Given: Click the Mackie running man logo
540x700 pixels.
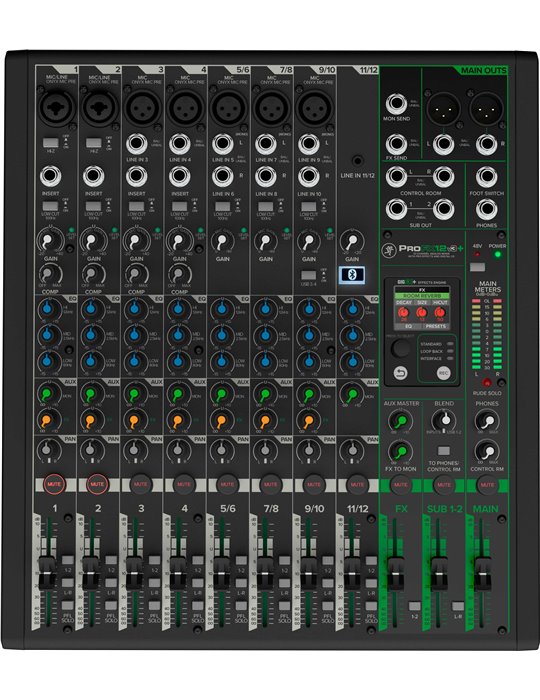Looking at the screenshot, I should click(x=389, y=249).
